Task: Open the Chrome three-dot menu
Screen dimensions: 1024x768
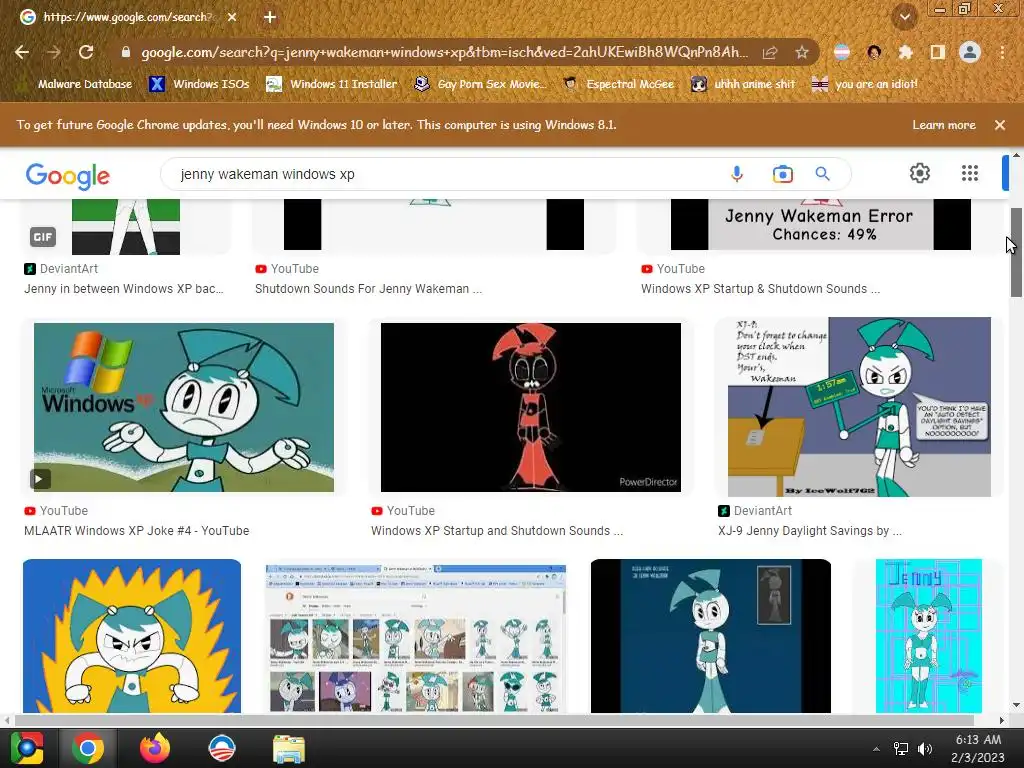Action: coord(1002,52)
